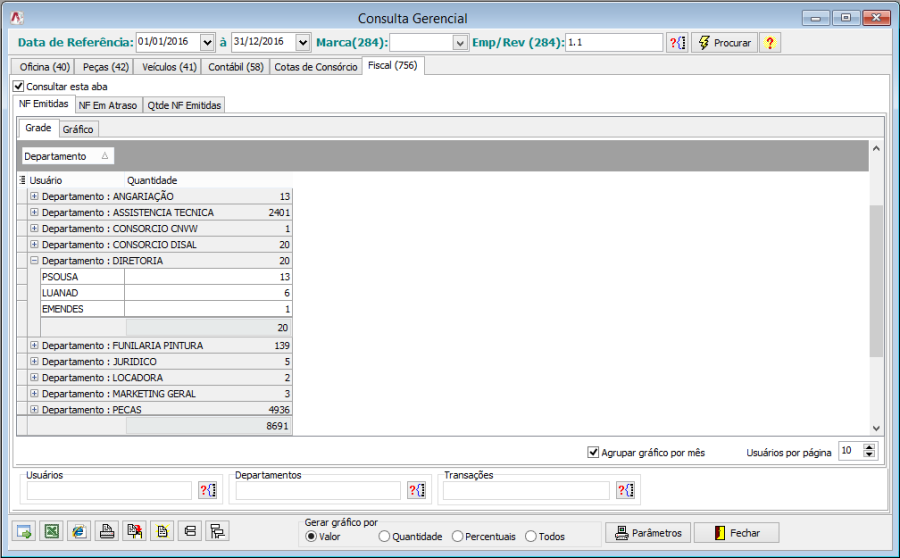900x558 pixels.
Task: Click the document icon with yellow sparkle
Action: point(162,532)
